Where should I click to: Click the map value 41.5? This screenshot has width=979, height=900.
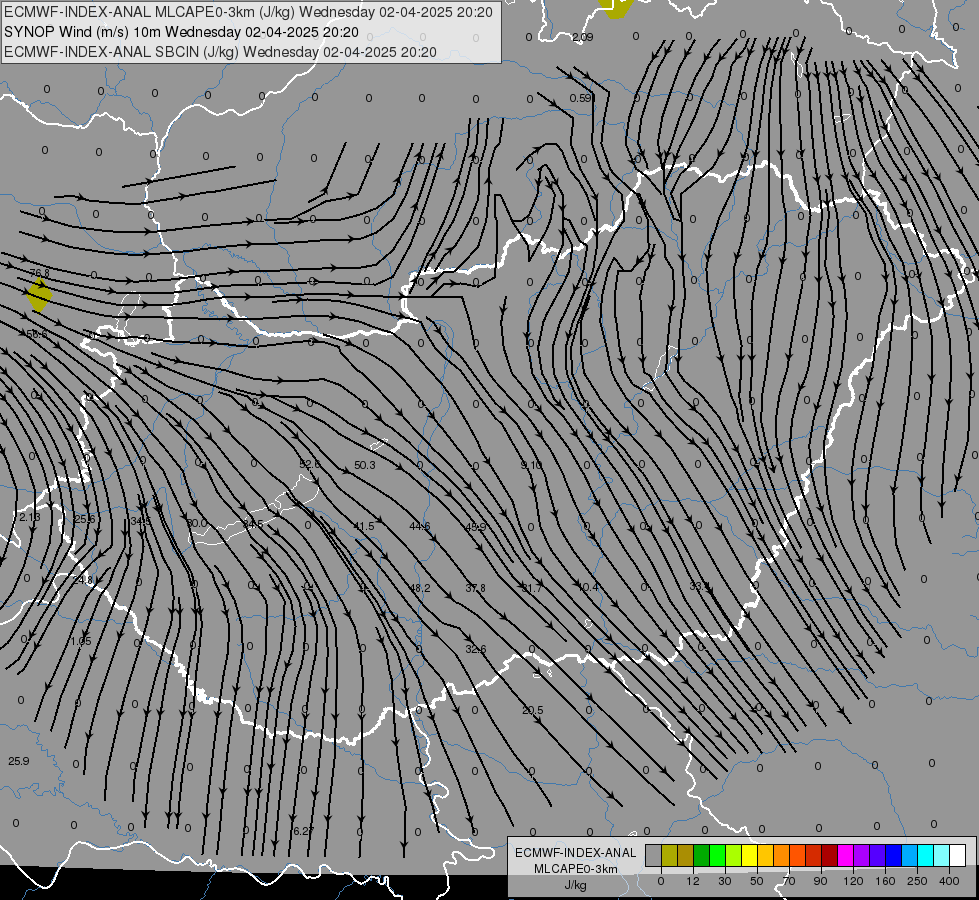tap(364, 526)
